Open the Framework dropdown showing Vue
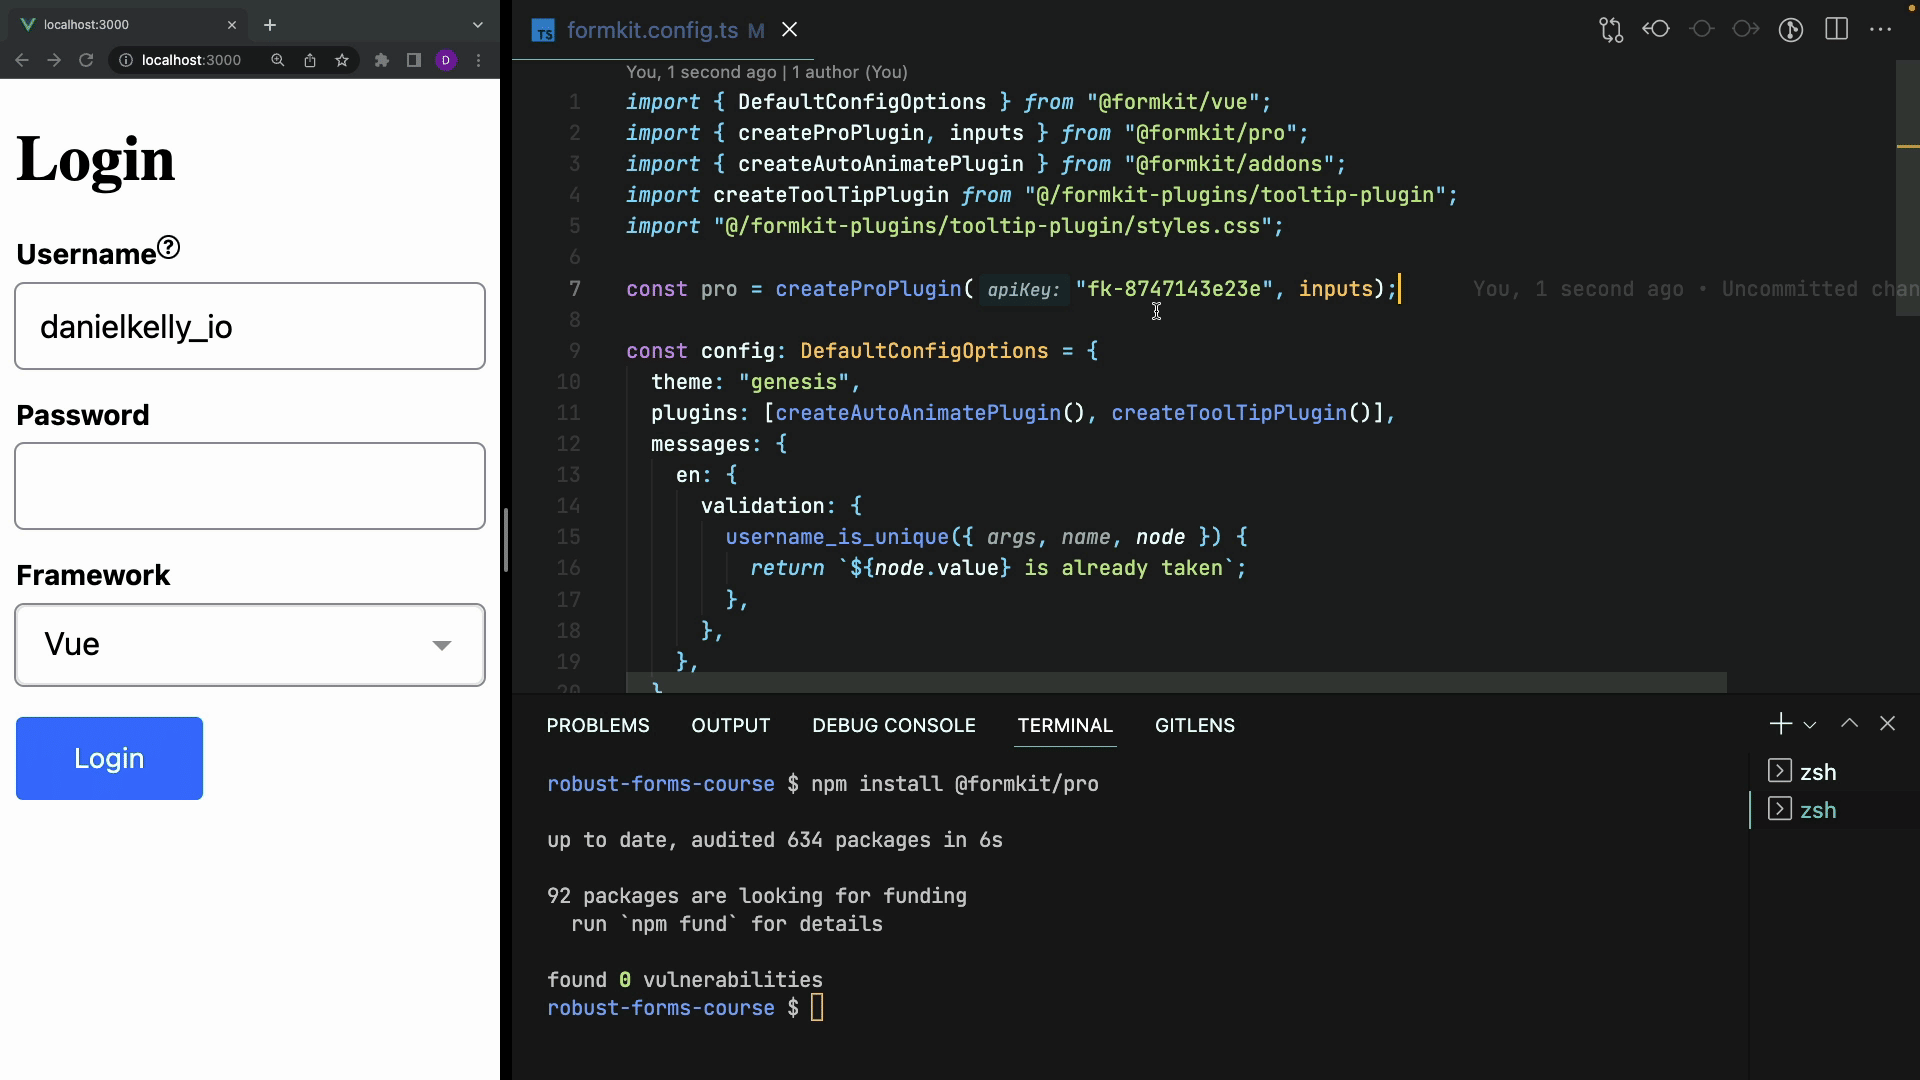Image resolution: width=1920 pixels, height=1080 pixels. click(250, 645)
